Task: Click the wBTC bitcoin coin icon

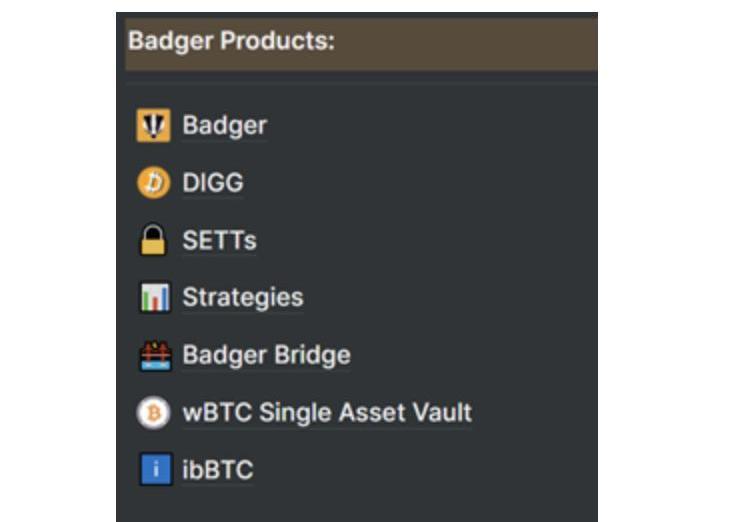Action: click(153, 412)
